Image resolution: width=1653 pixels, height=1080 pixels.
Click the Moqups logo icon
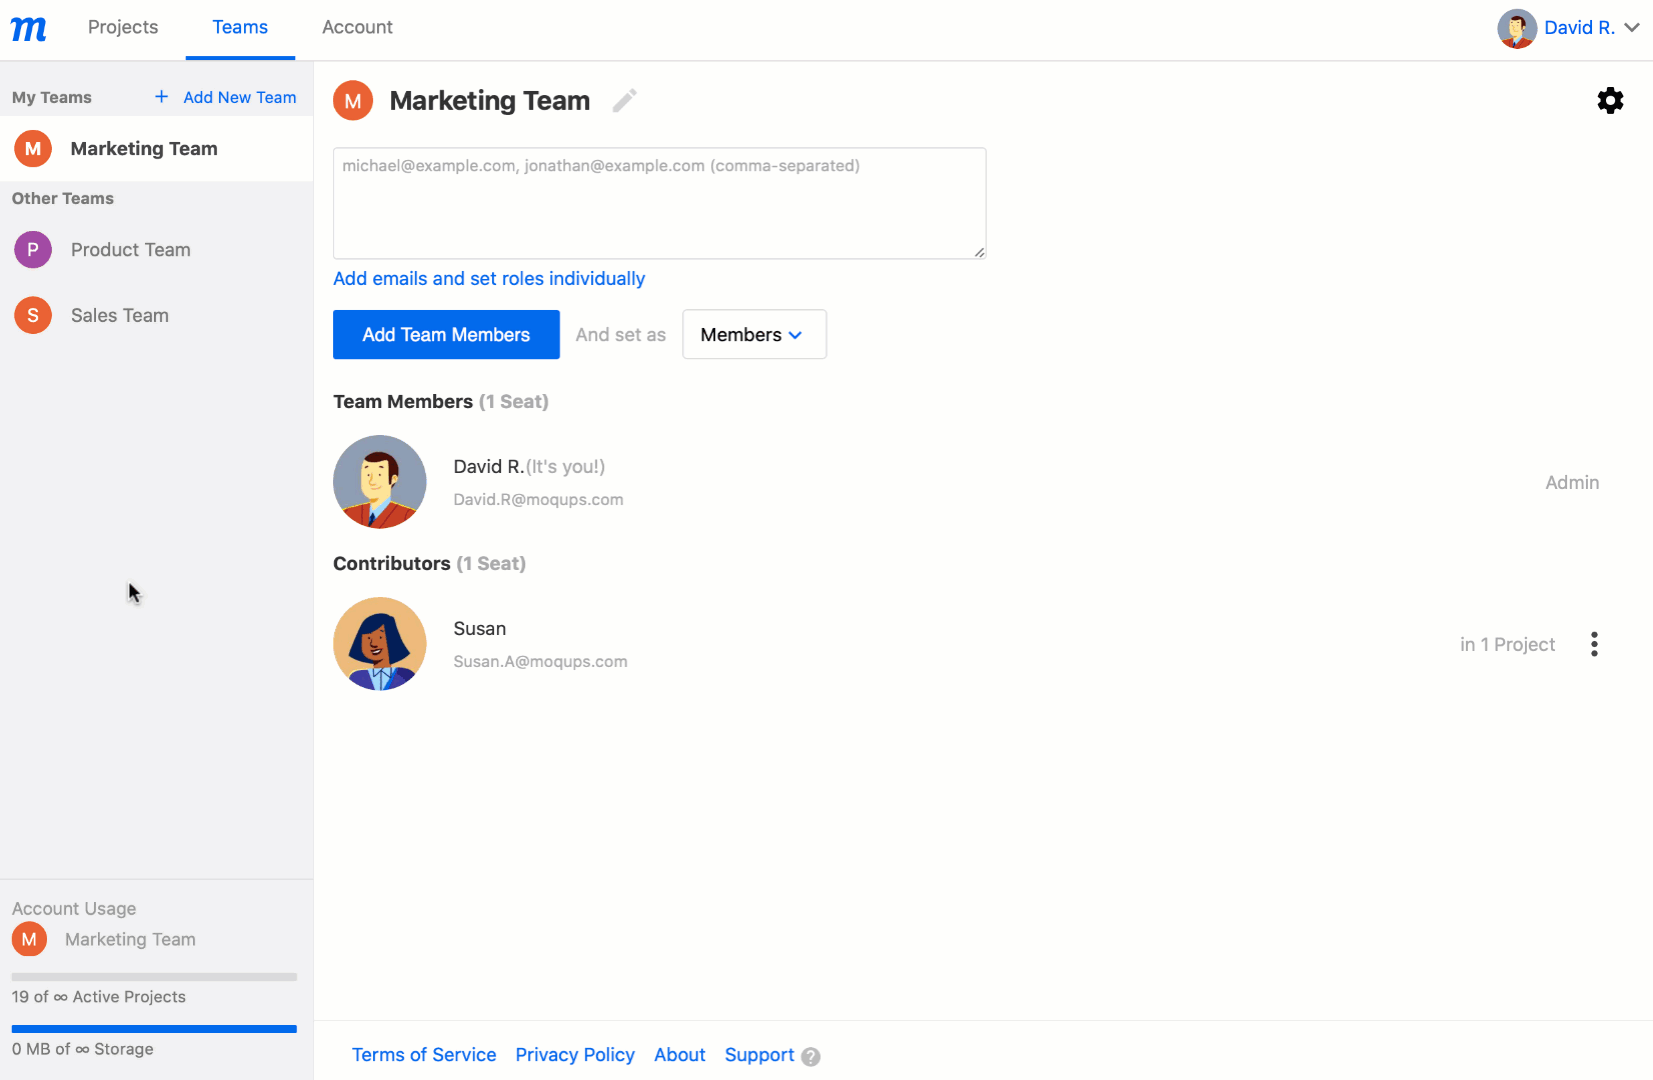coord(28,29)
